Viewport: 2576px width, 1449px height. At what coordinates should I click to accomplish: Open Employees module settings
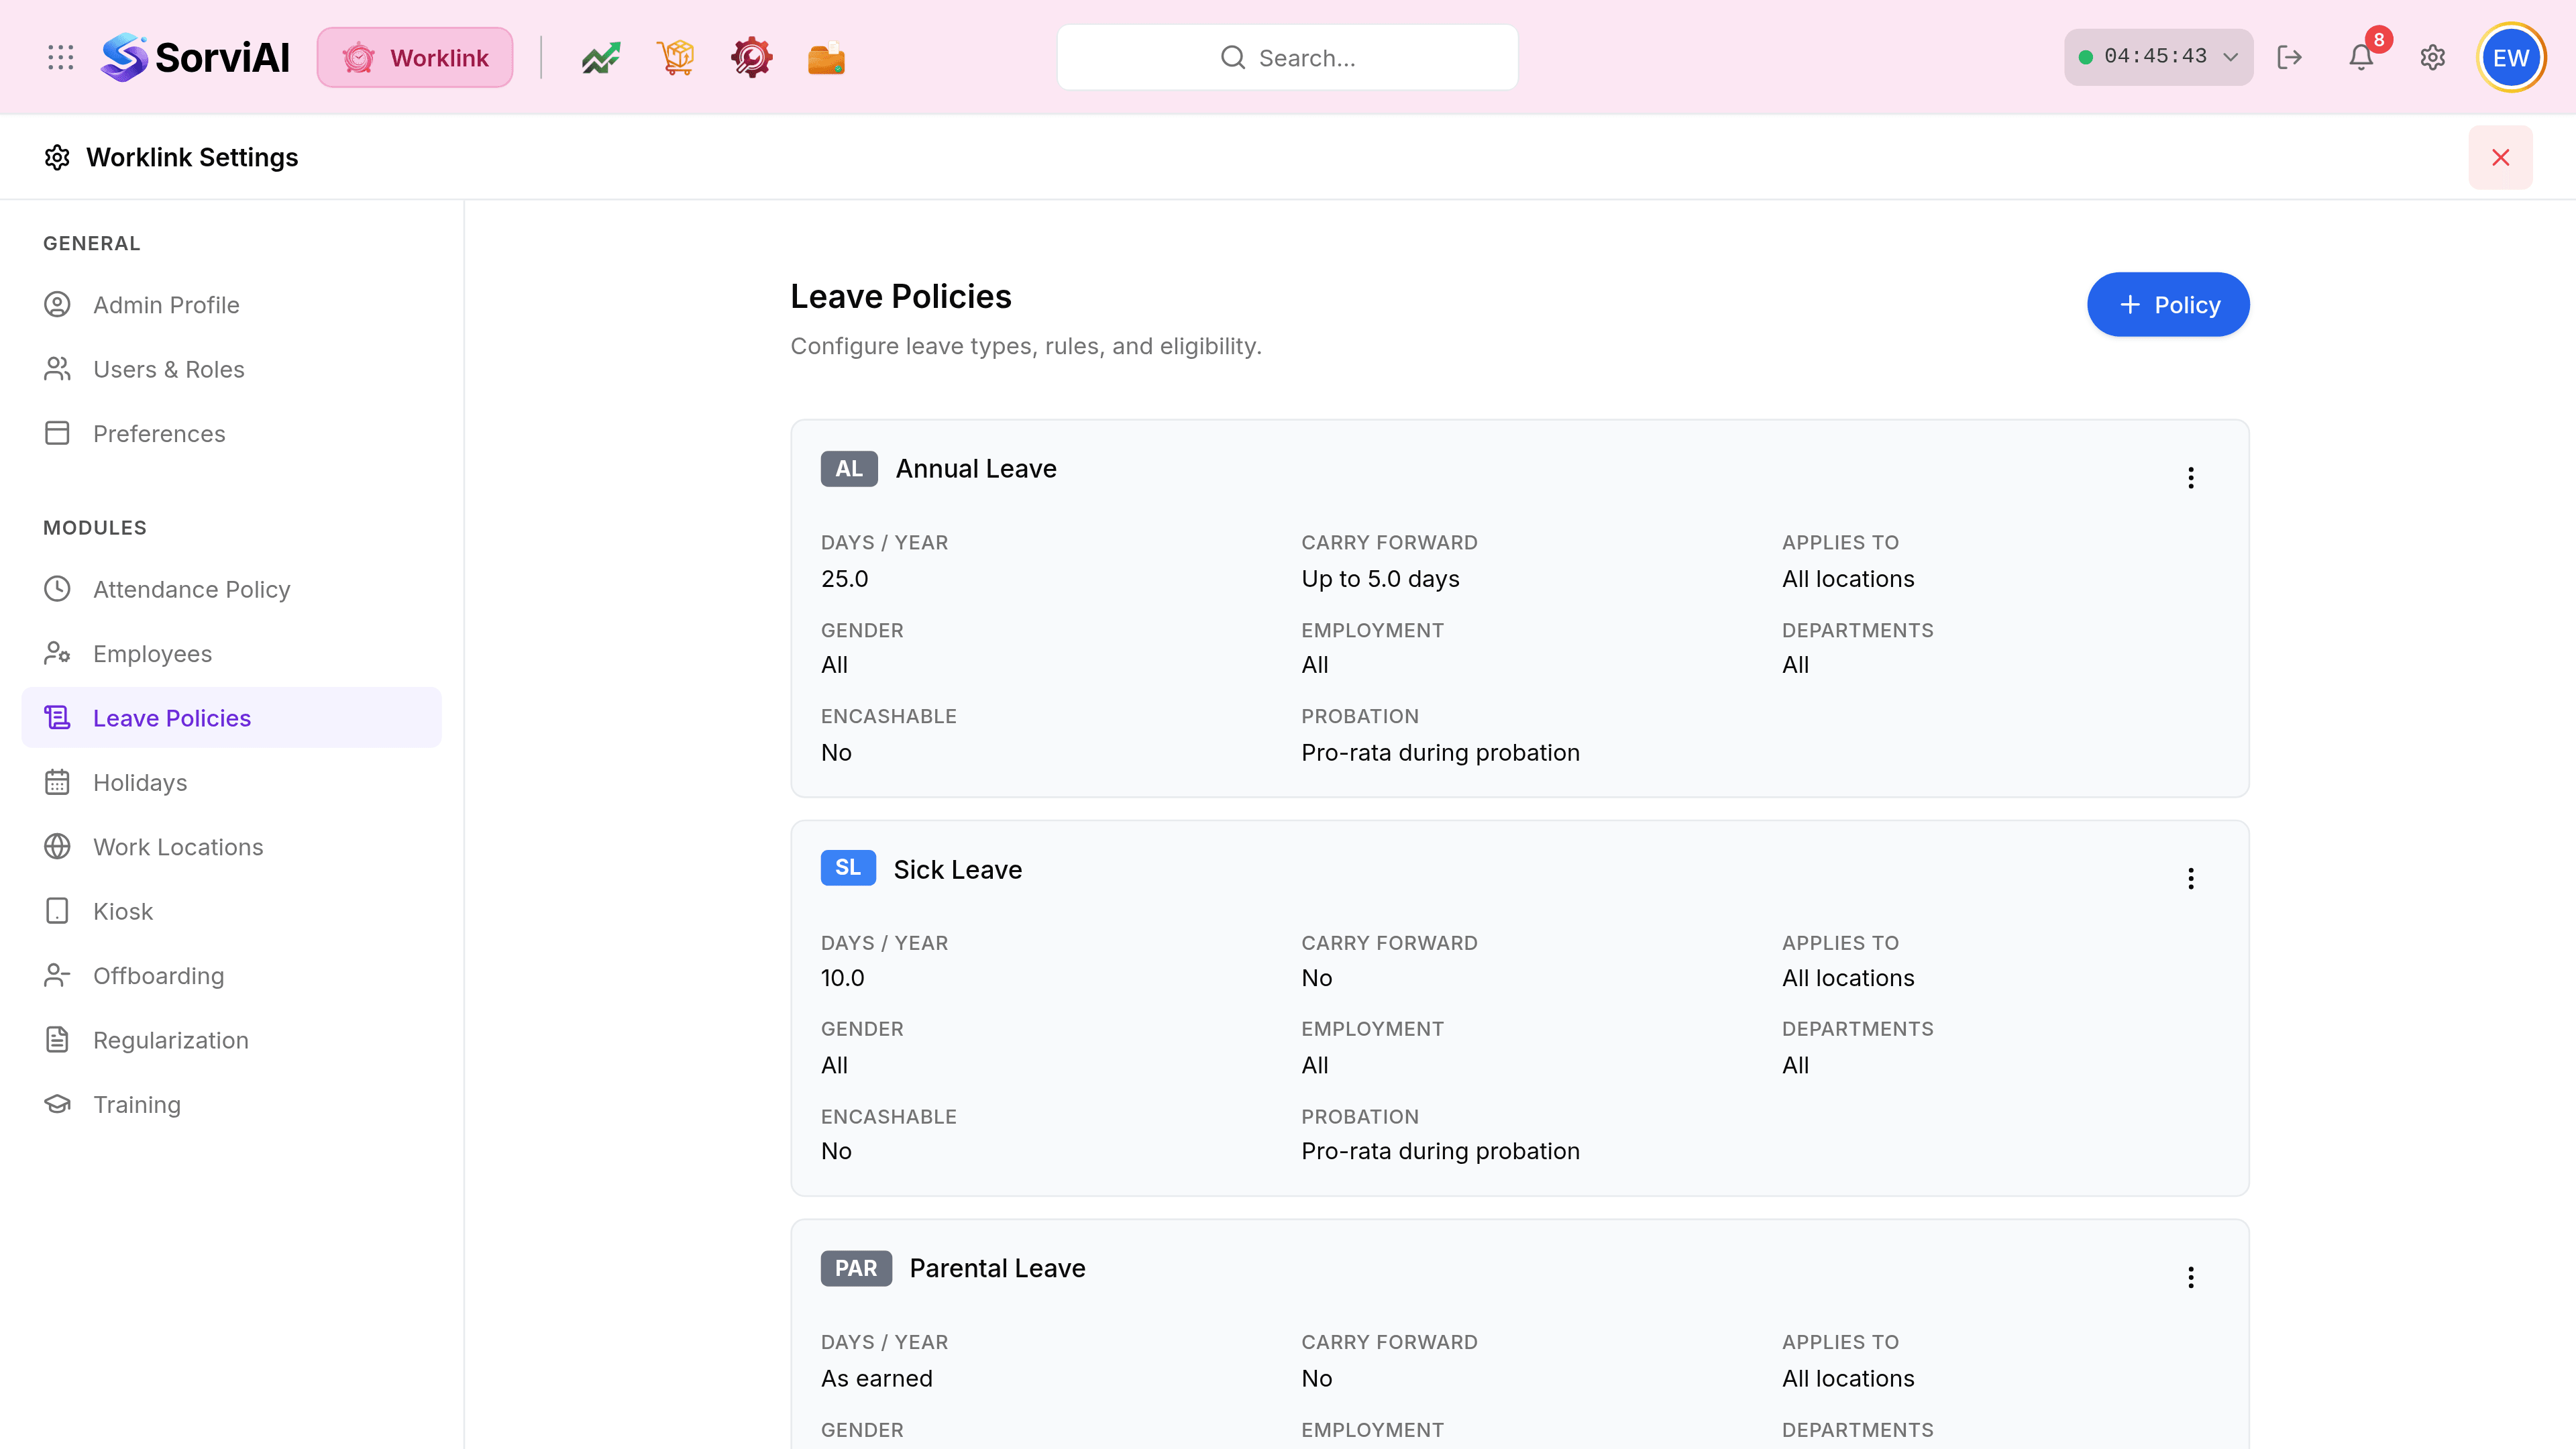point(232,653)
